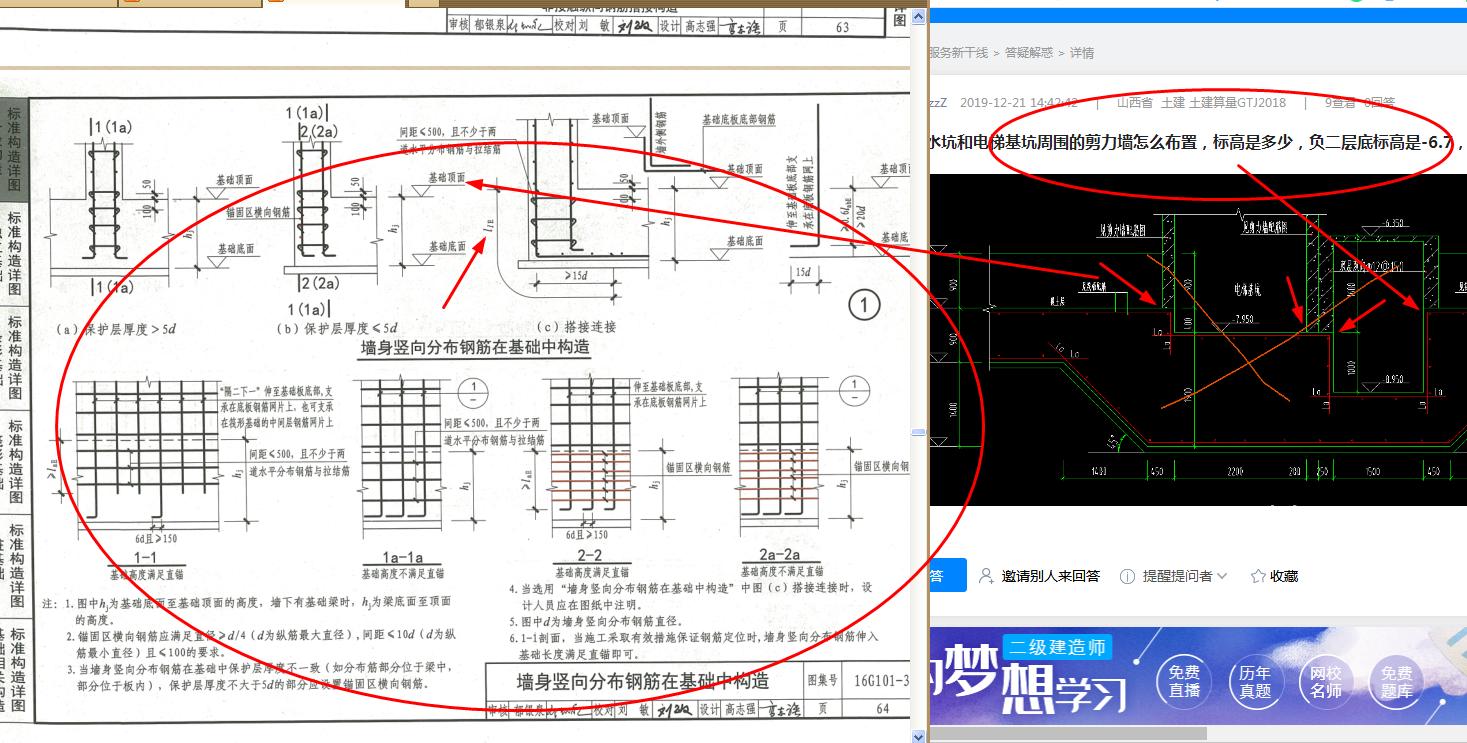This screenshot has width=1467, height=743.
Task: Click the topmost 标准构造详图 side tab in the PDF
Action: (x=14, y=152)
